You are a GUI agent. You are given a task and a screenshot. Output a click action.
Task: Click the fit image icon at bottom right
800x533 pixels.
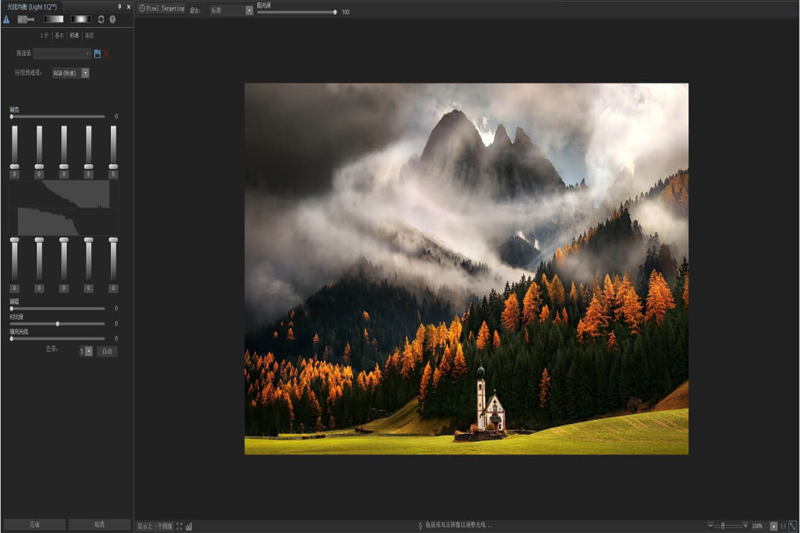[793, 526]
